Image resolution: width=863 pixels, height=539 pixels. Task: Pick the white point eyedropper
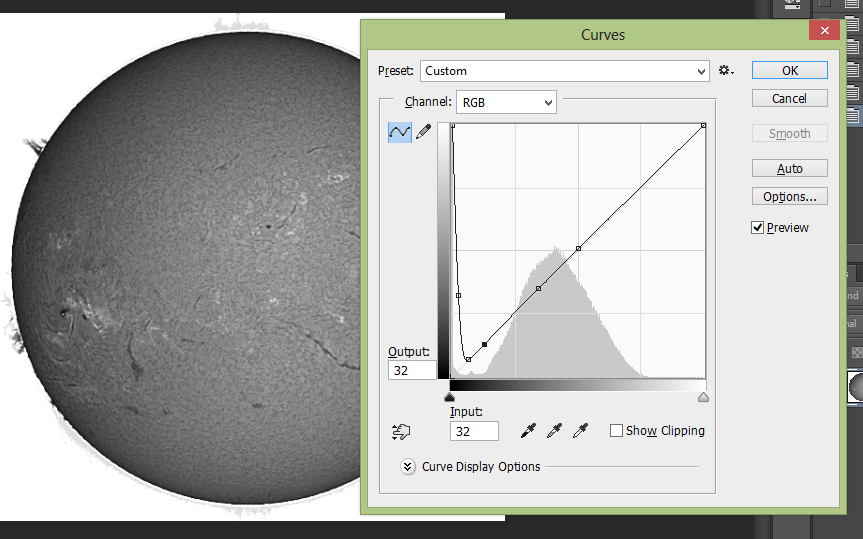tap(581, 431)
